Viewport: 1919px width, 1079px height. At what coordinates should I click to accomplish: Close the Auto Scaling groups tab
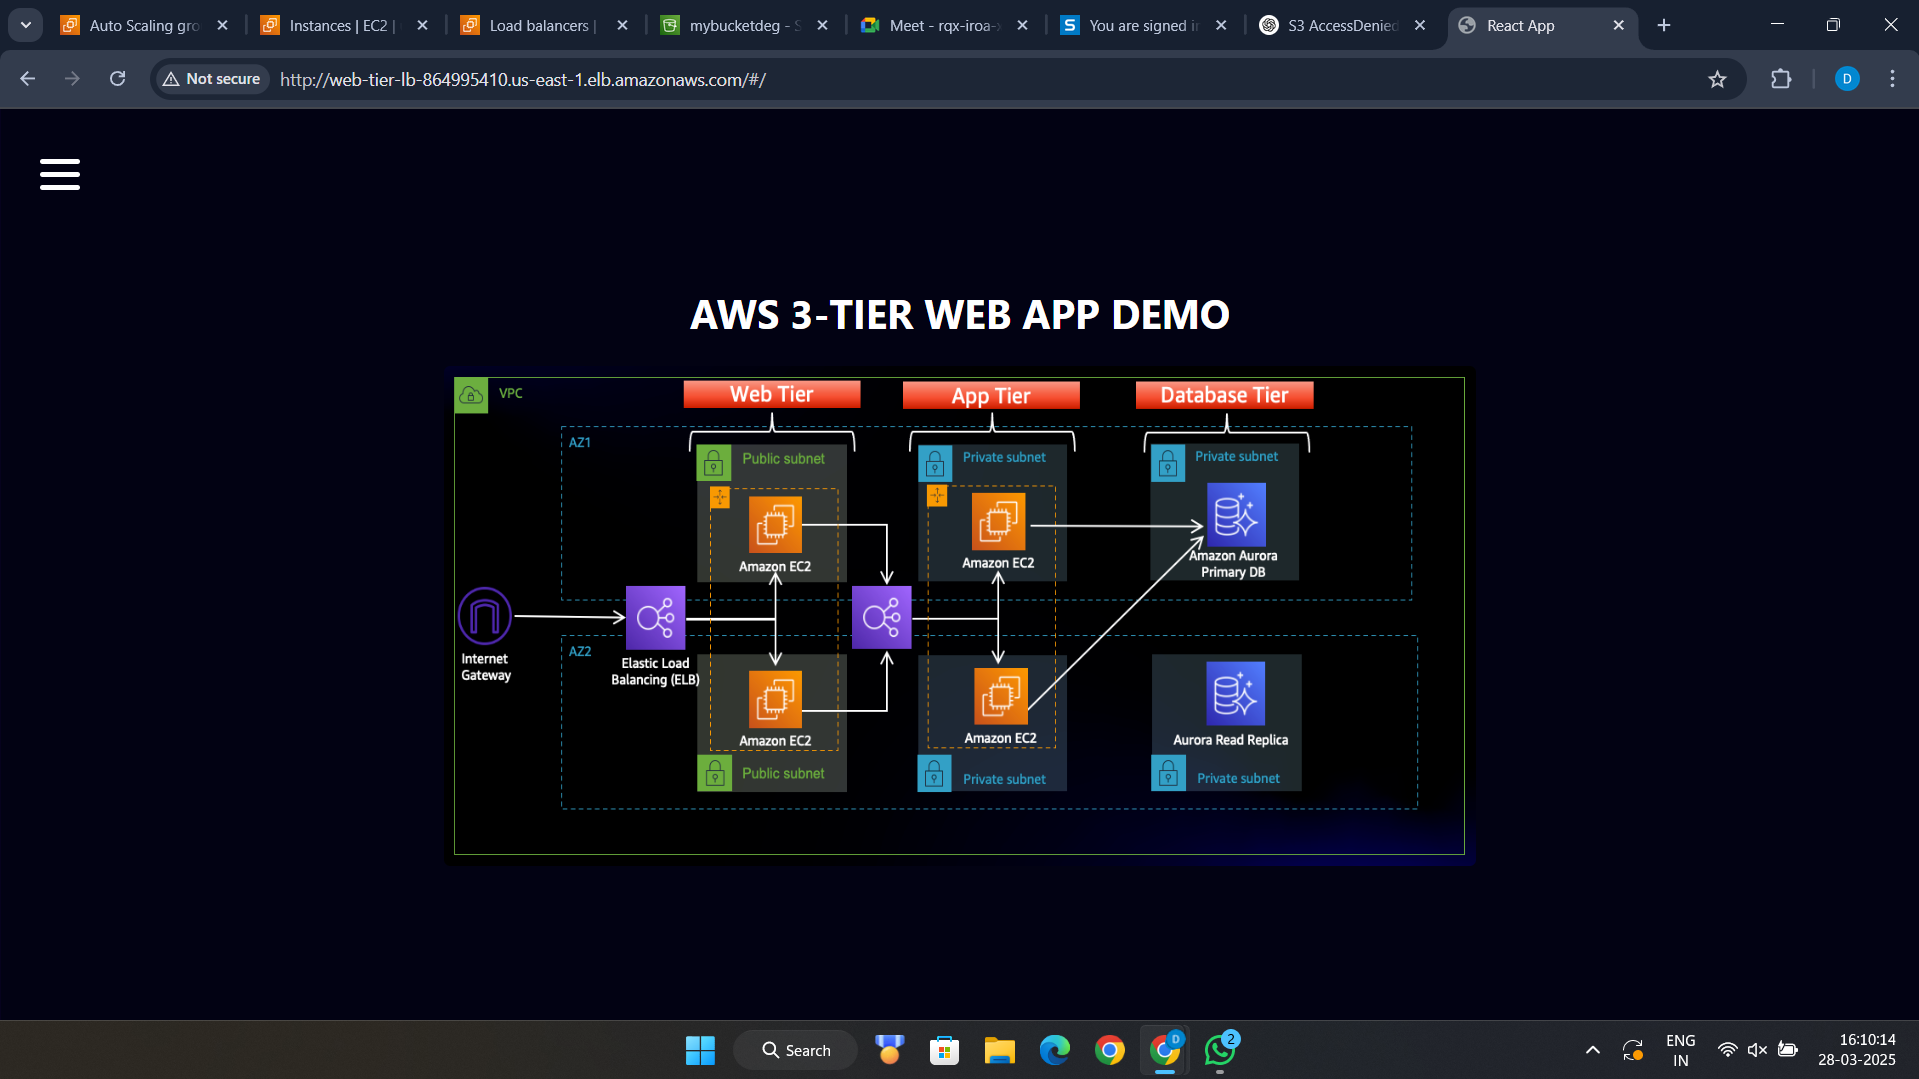222,26
